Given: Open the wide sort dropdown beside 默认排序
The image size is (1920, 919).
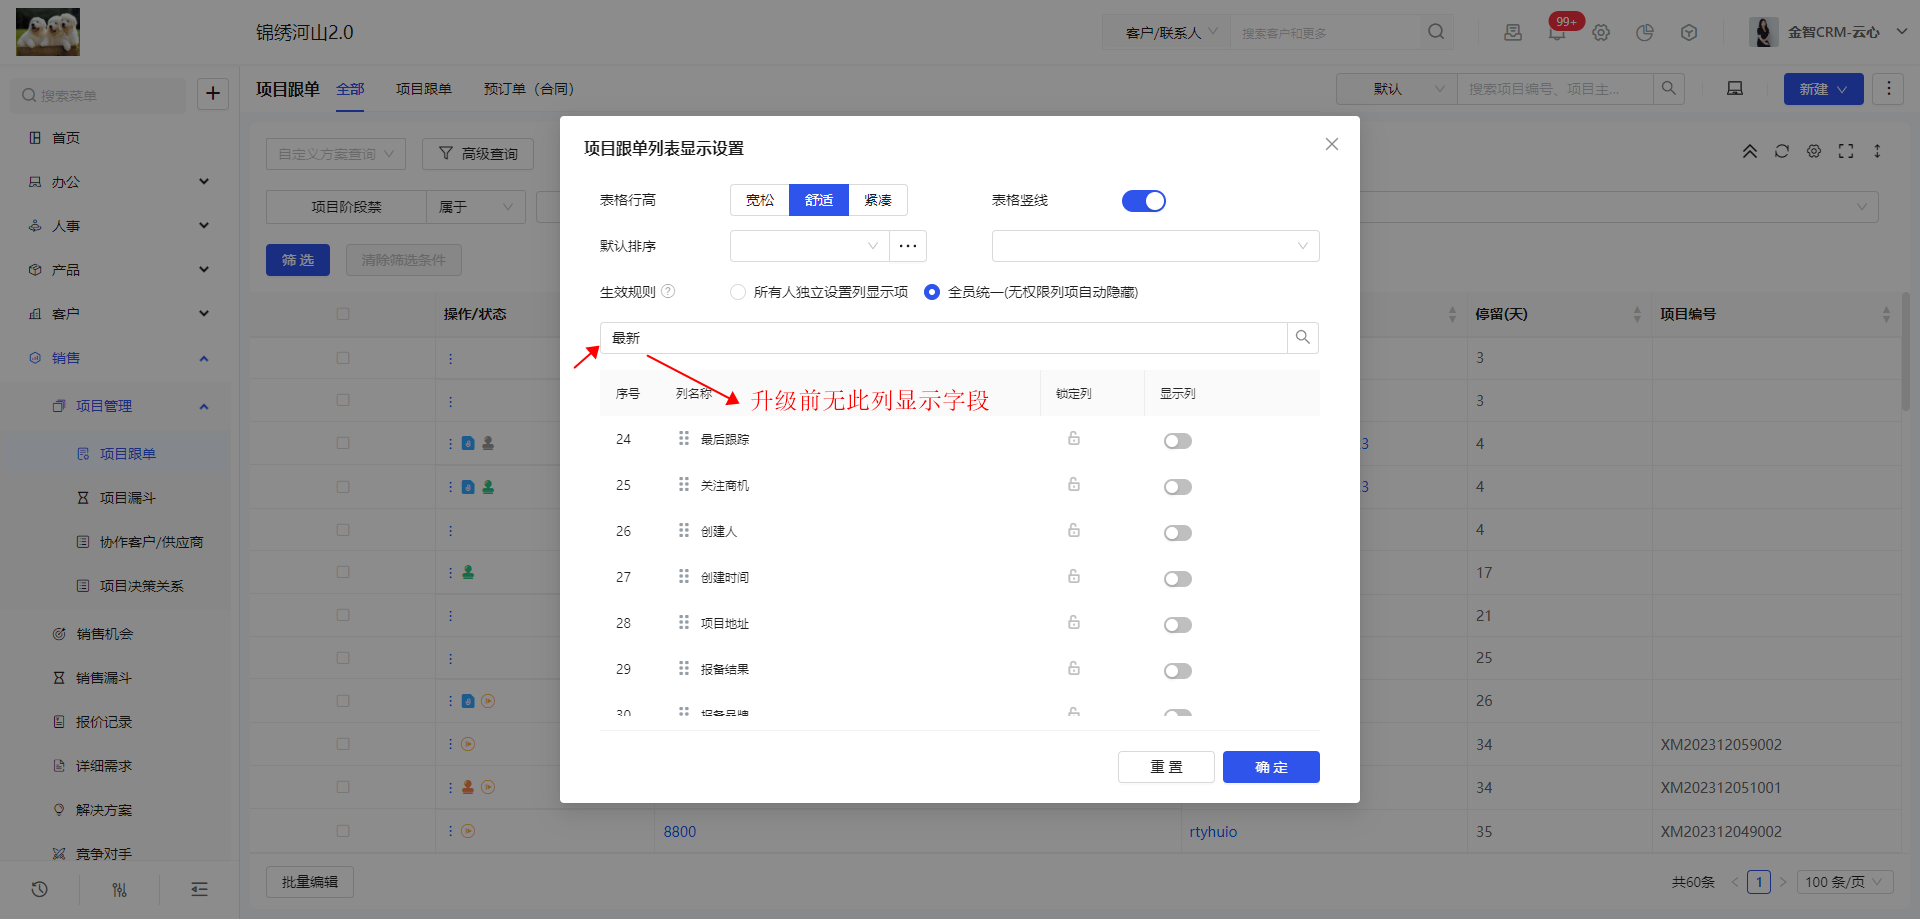Looking at the screenshot, I should coord(1155,246).
